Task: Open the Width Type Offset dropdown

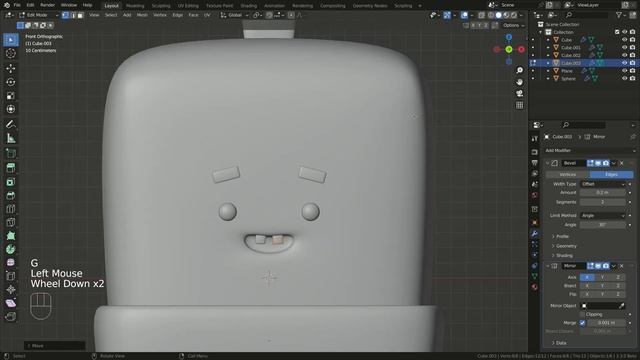Action: (x=603, y=184)
